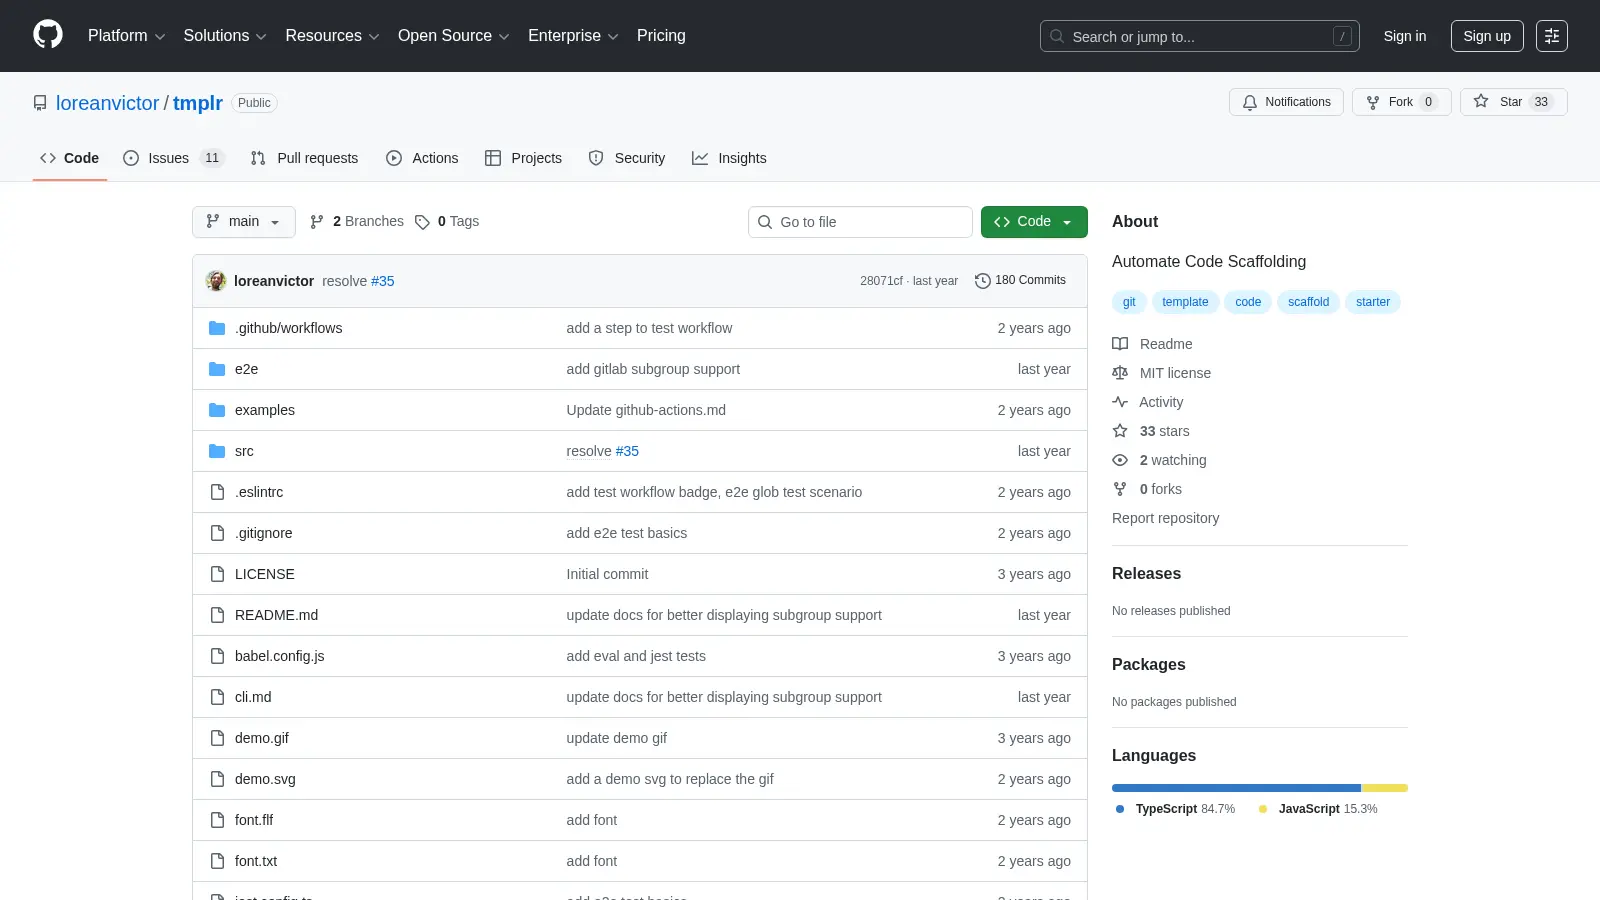Screen dimensions: 1600x900
Task: Click the Go to file input field
Action: tap(860, 222)
